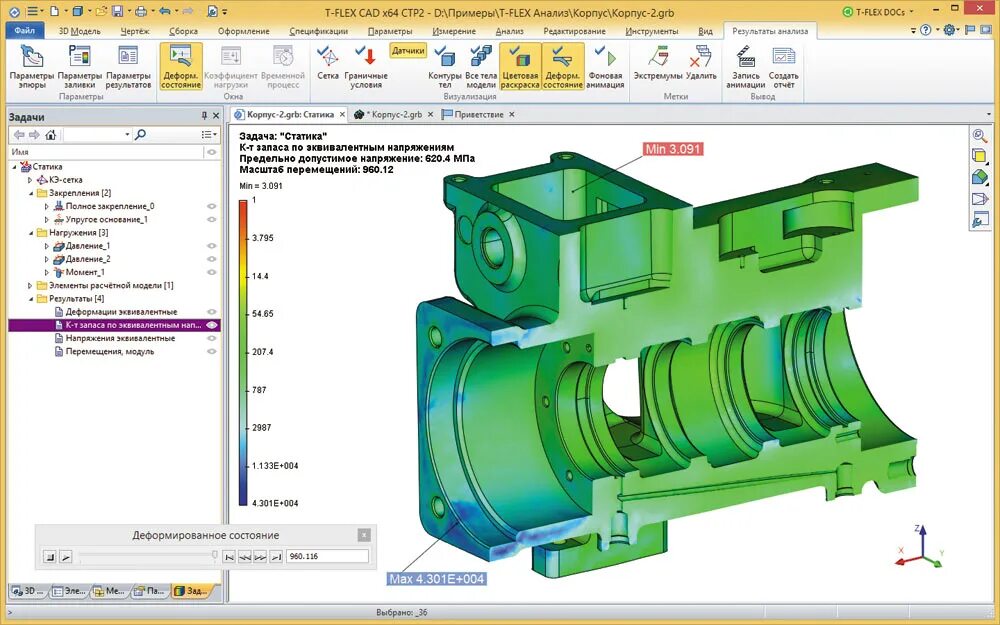Click the Датчики button
Screen dimensions: 1000x625
coord(408,50)
